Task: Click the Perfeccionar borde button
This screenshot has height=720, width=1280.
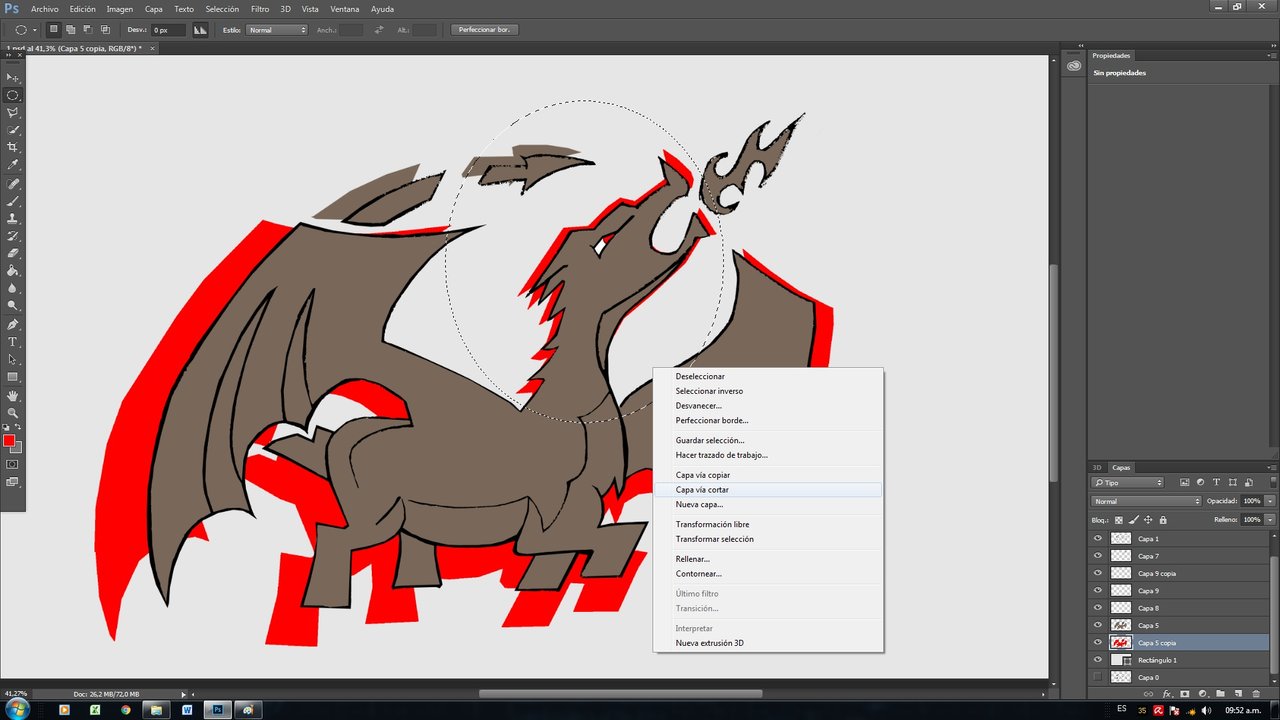Action: 484,30
